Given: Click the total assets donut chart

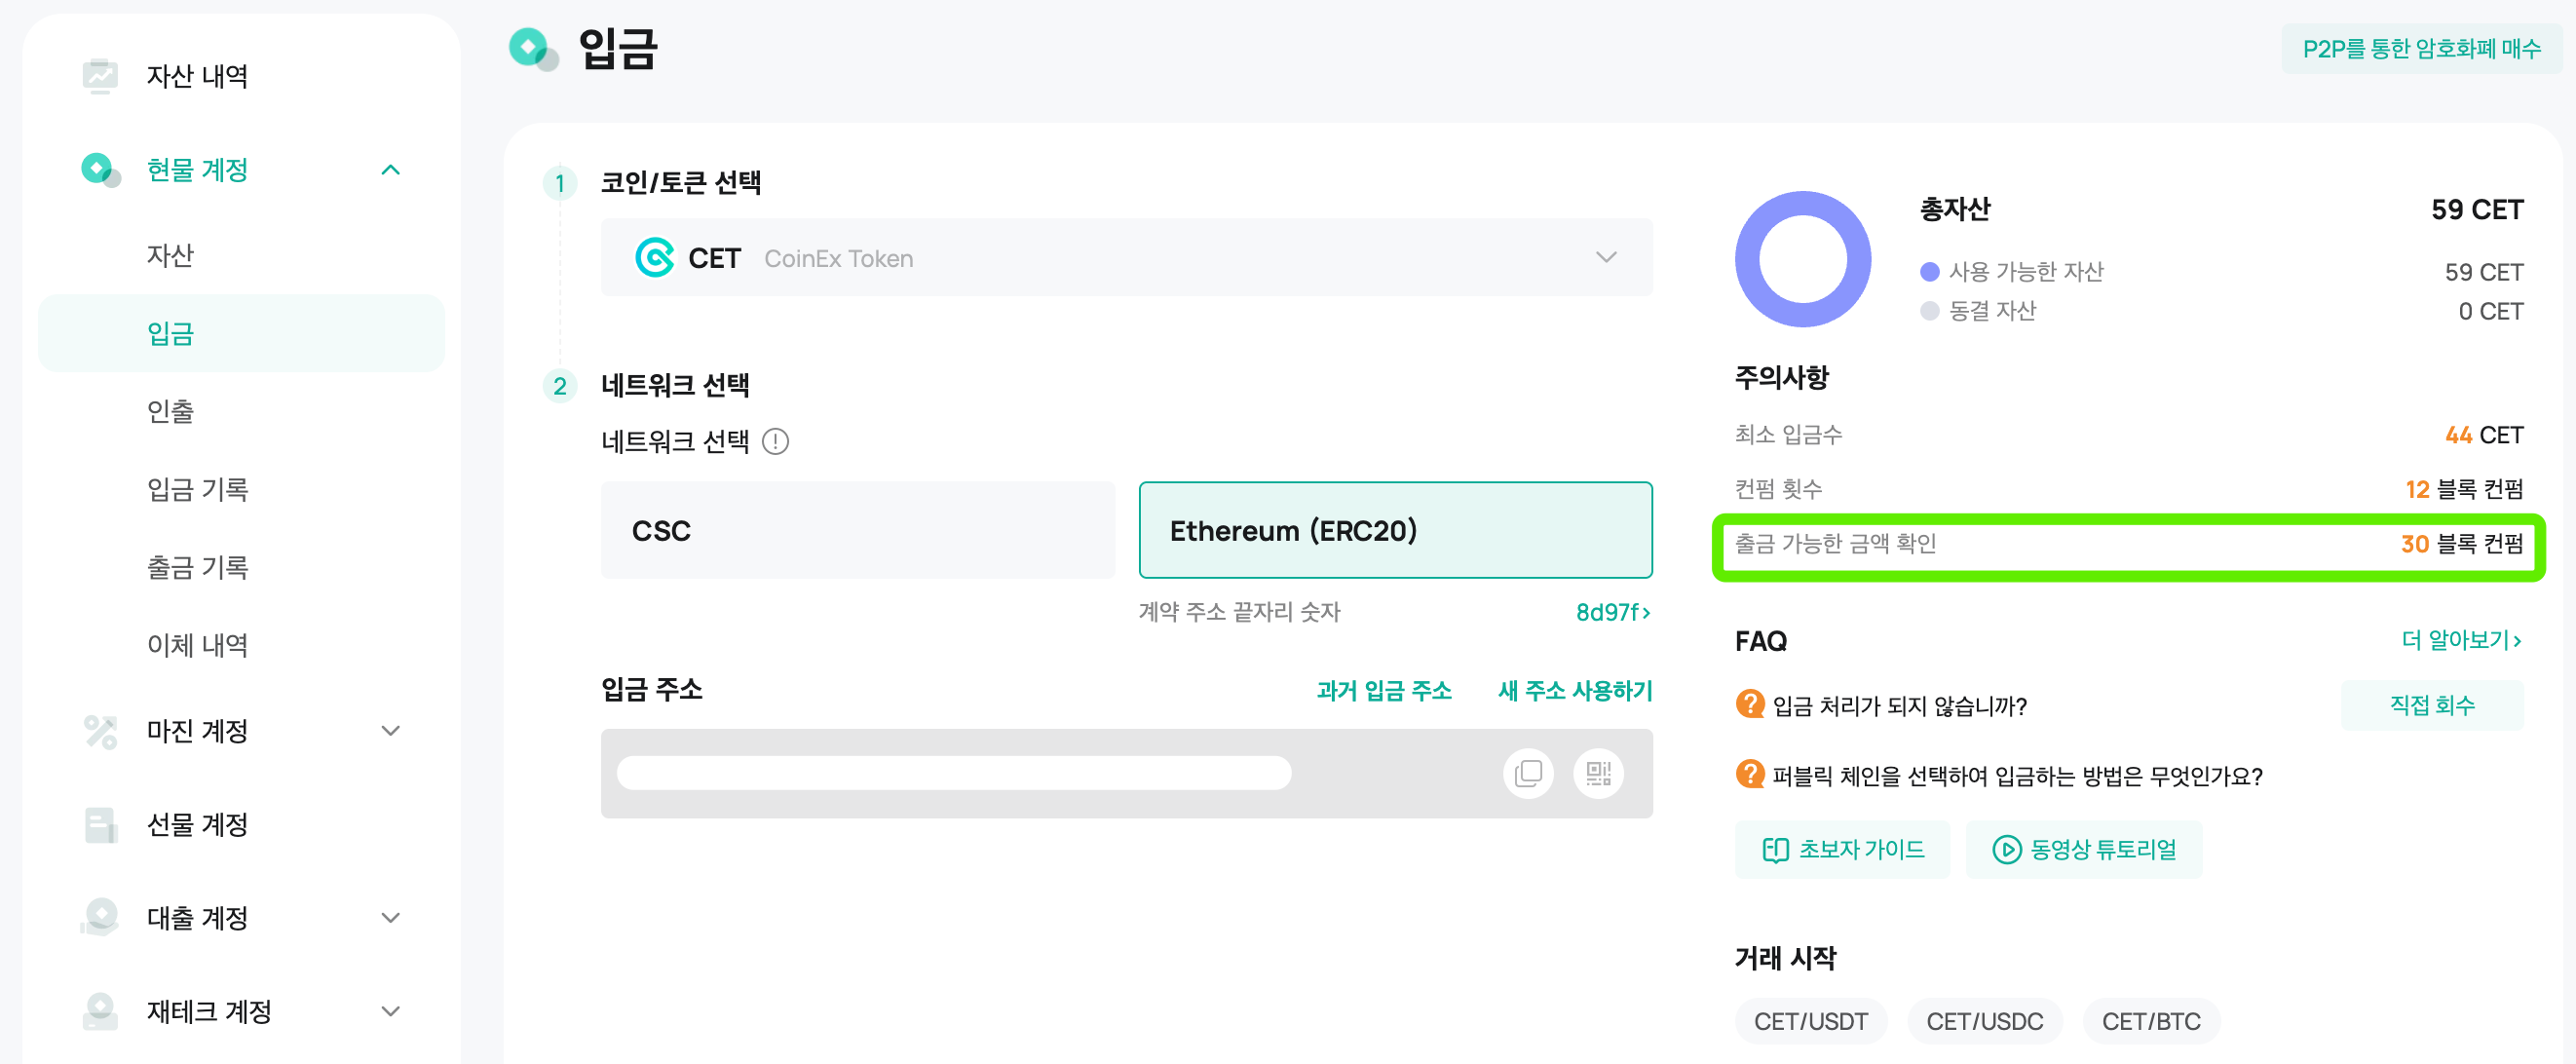Looking at the screenshot, I should tap(1802, 259).
